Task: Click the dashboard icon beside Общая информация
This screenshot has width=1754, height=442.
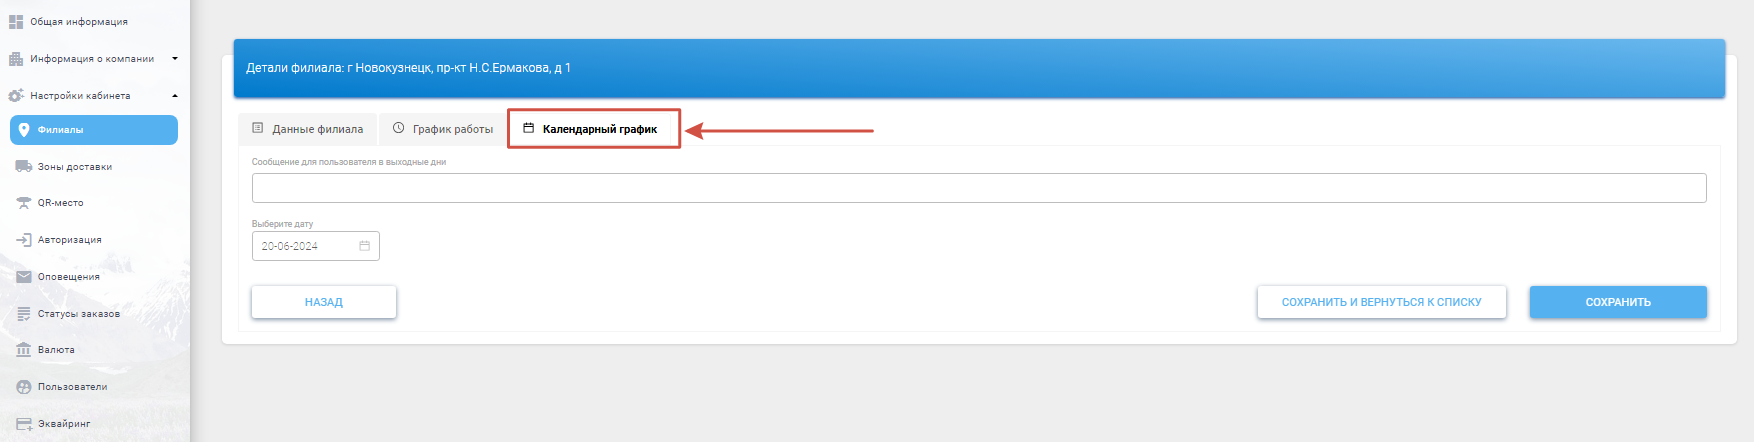Action: [16, 22]
